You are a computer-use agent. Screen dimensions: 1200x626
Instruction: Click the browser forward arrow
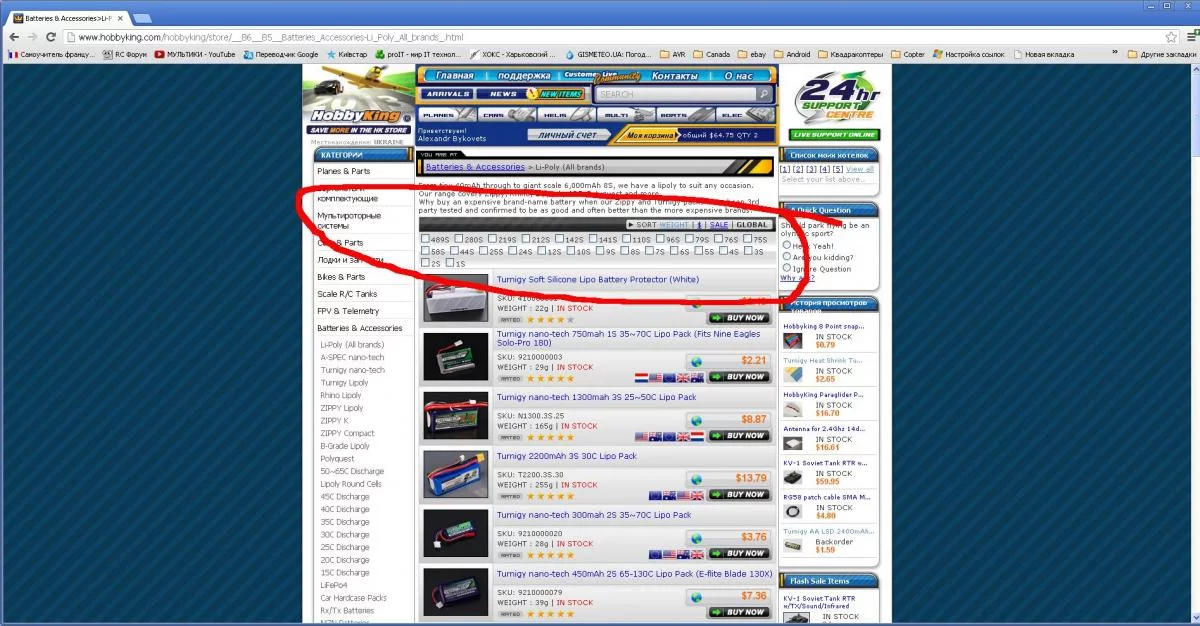(32, 37)
